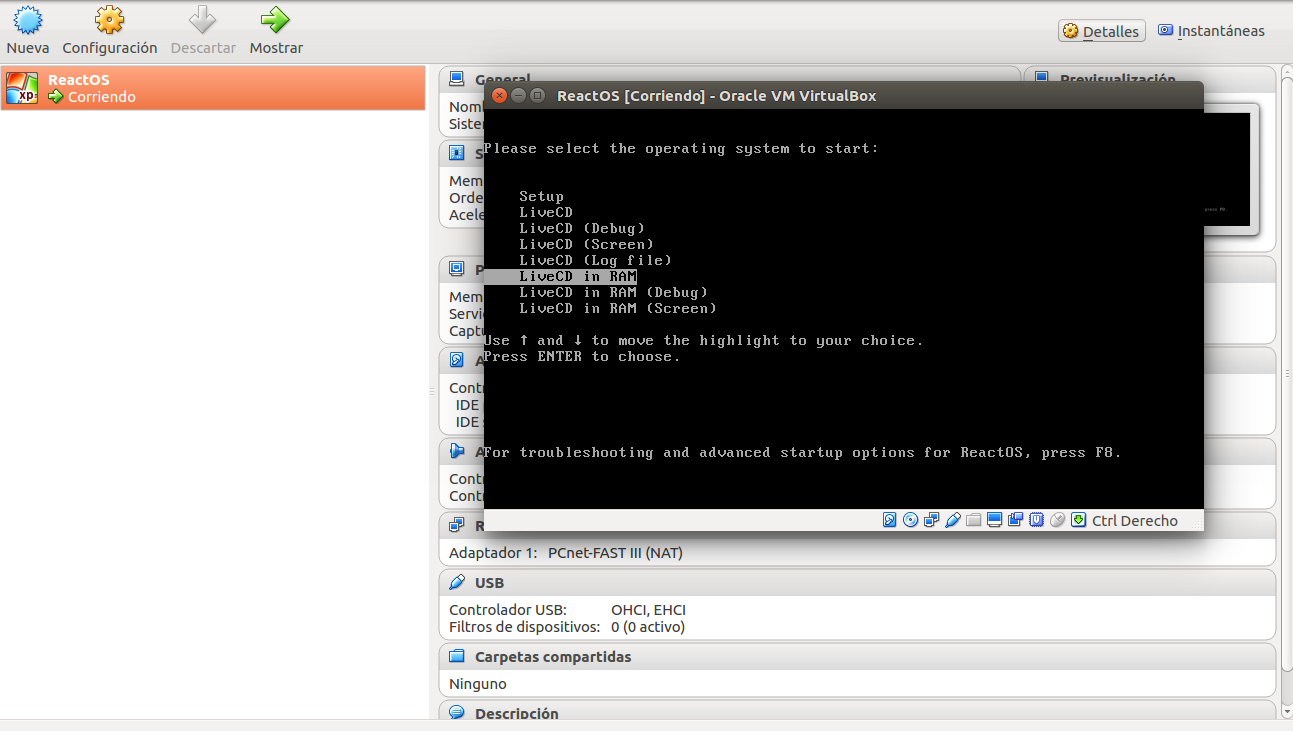This screenshot has height=731, width=1293.
Task: Click the Nueva toolbar button
Action: pyautogui.click(x=27, y=31)
